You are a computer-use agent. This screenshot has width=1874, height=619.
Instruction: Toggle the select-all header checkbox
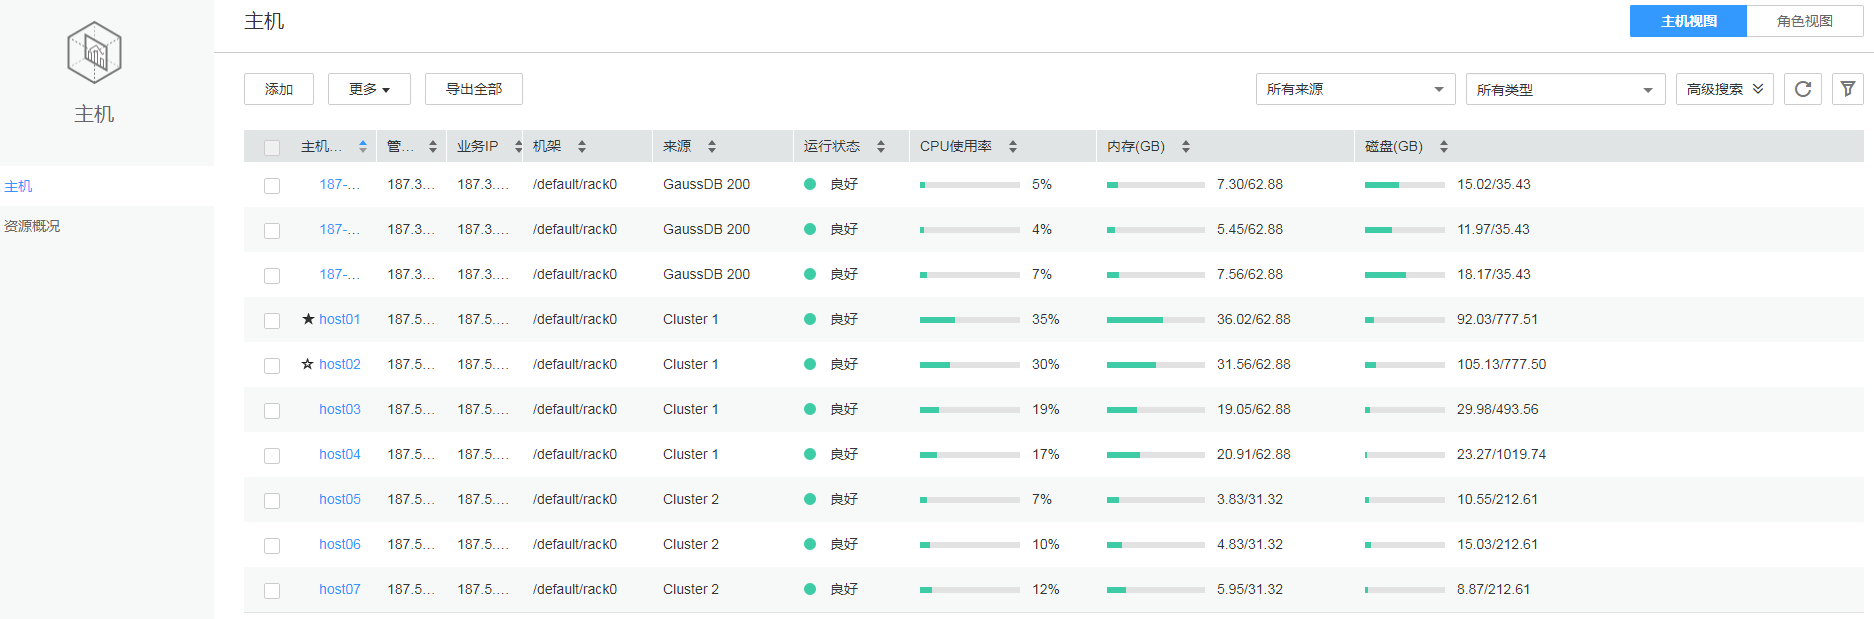tap(272, 147)
